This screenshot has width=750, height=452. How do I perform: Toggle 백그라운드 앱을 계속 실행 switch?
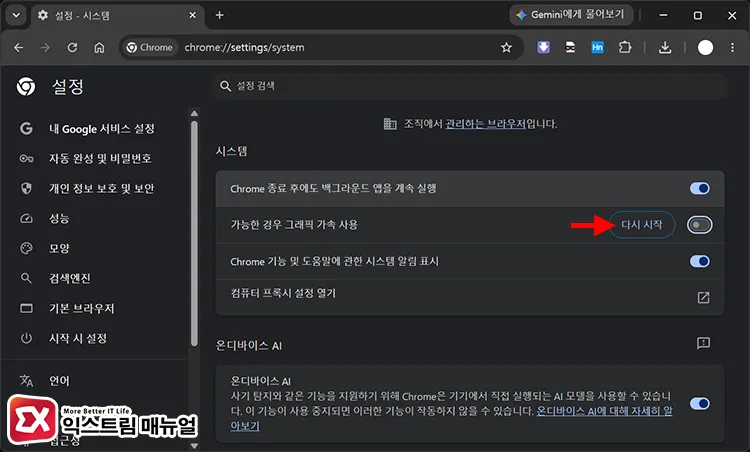pyautogui.click(x=699, y=188)
